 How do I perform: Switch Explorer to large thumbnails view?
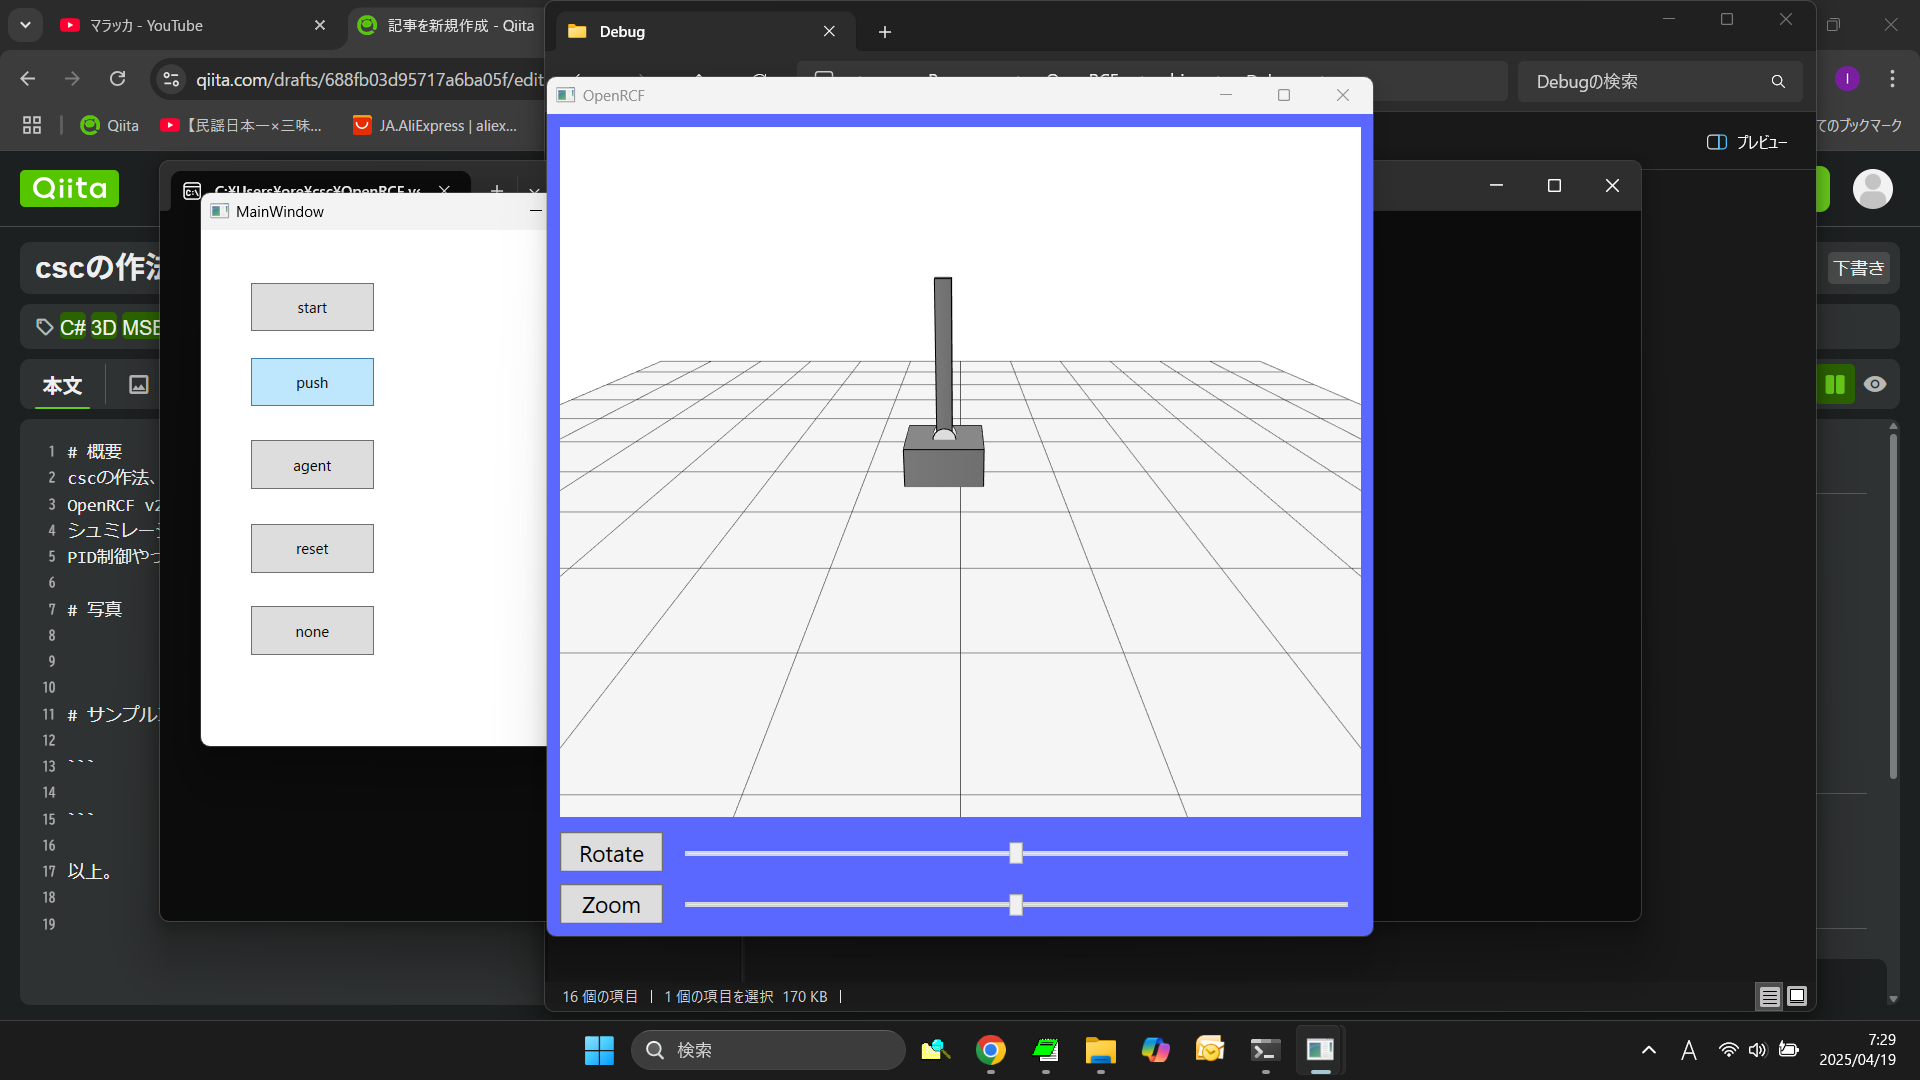(x=1797, y=996)
